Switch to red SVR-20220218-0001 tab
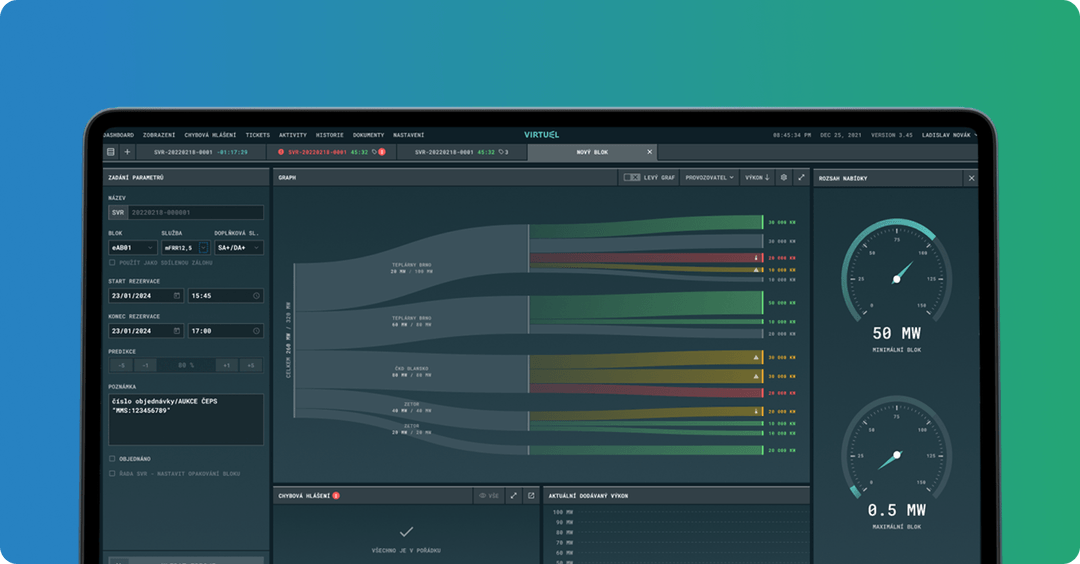 coord(332,152)
